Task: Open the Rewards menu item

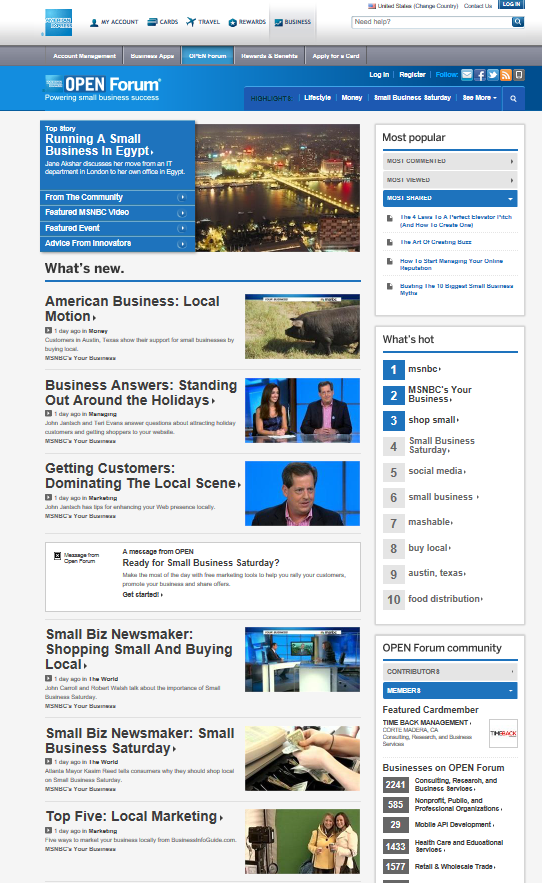Action: tap(247, 22)
